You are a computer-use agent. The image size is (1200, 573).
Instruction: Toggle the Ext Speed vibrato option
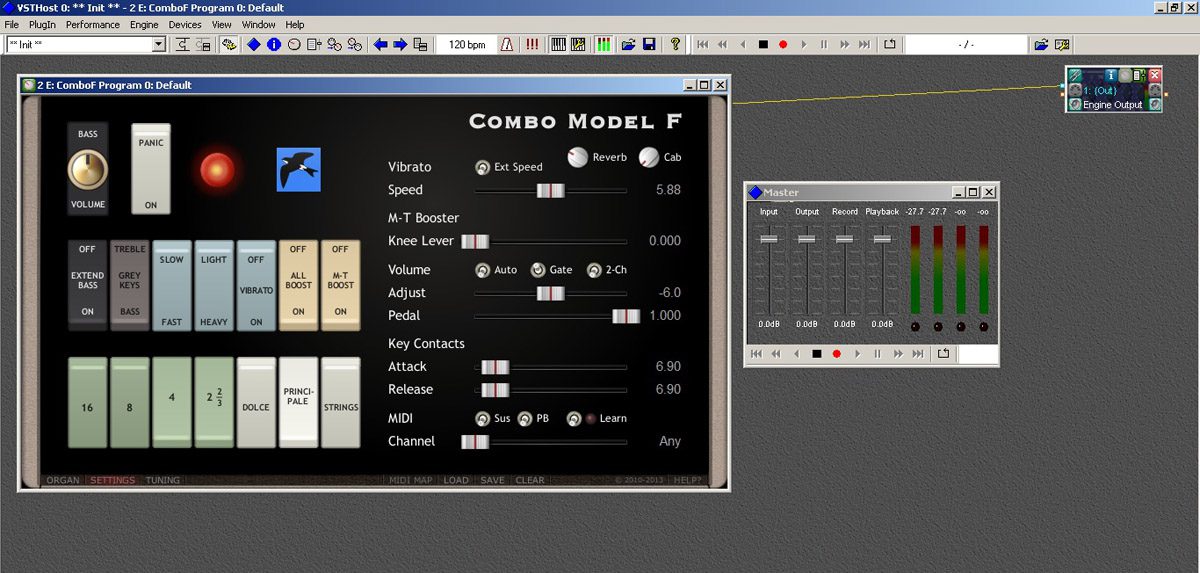(483, 167)
